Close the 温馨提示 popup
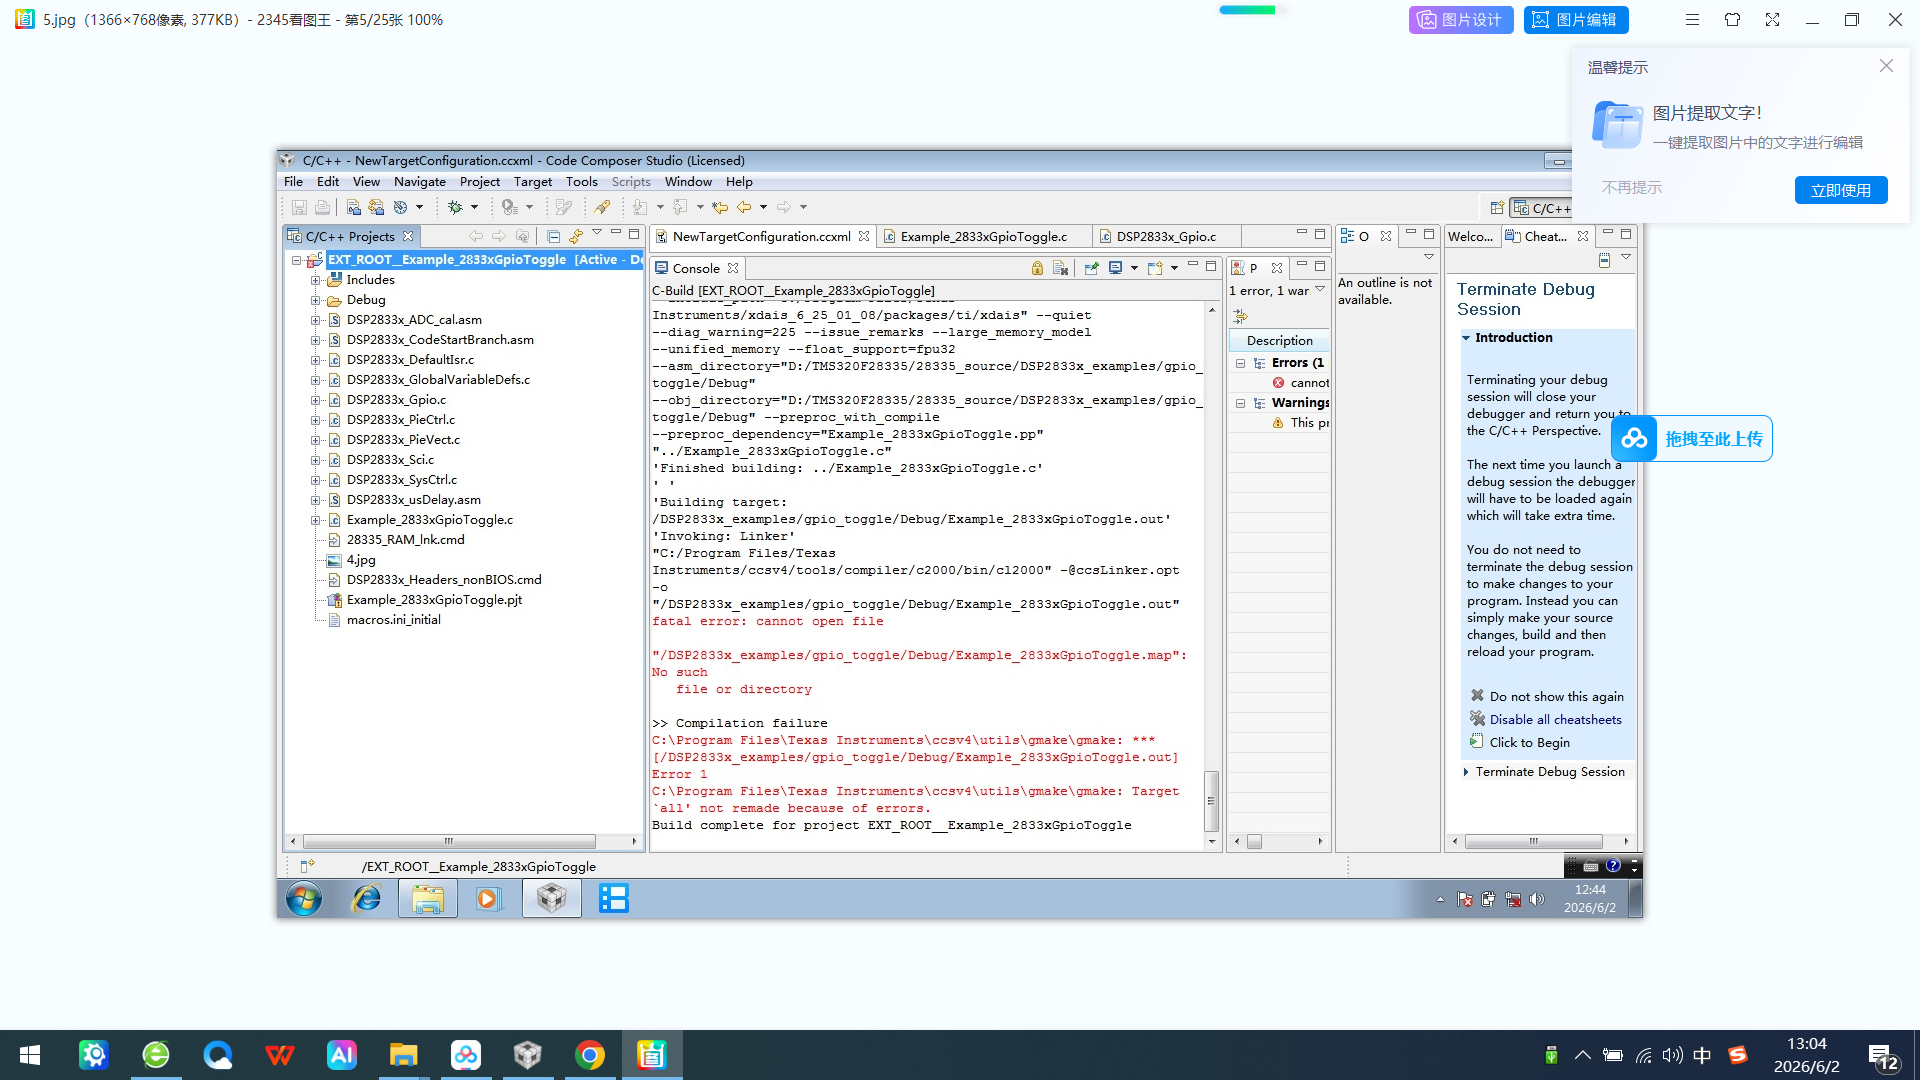The image size is (1920, 1080). (x=1886, y=65)
